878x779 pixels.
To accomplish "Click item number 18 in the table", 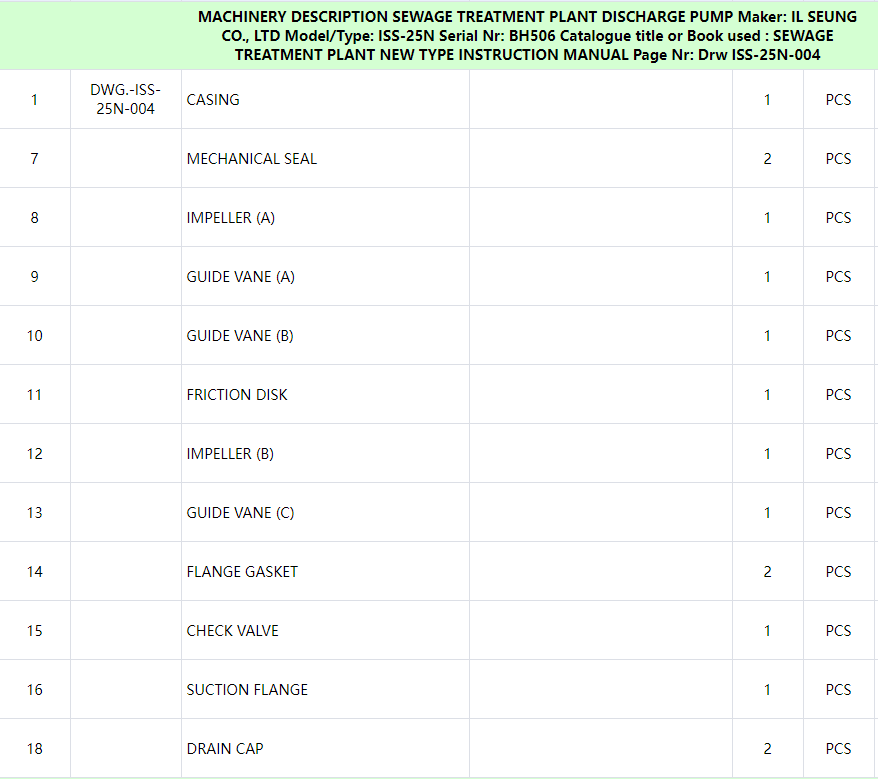I will coord(35,749).
